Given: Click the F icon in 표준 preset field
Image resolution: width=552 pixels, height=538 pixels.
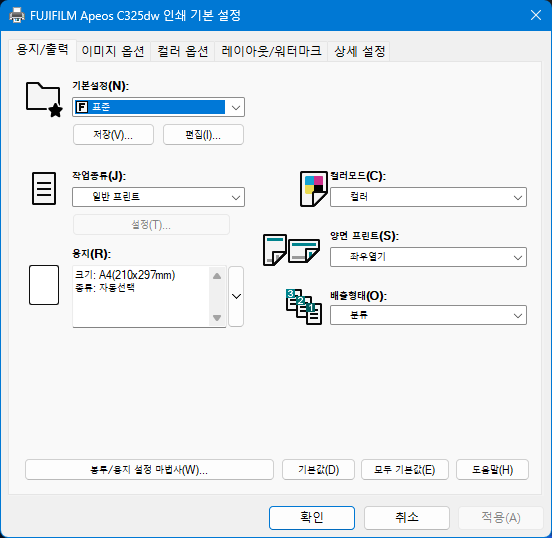Looking at the screenshot, I should click(82, 107).
